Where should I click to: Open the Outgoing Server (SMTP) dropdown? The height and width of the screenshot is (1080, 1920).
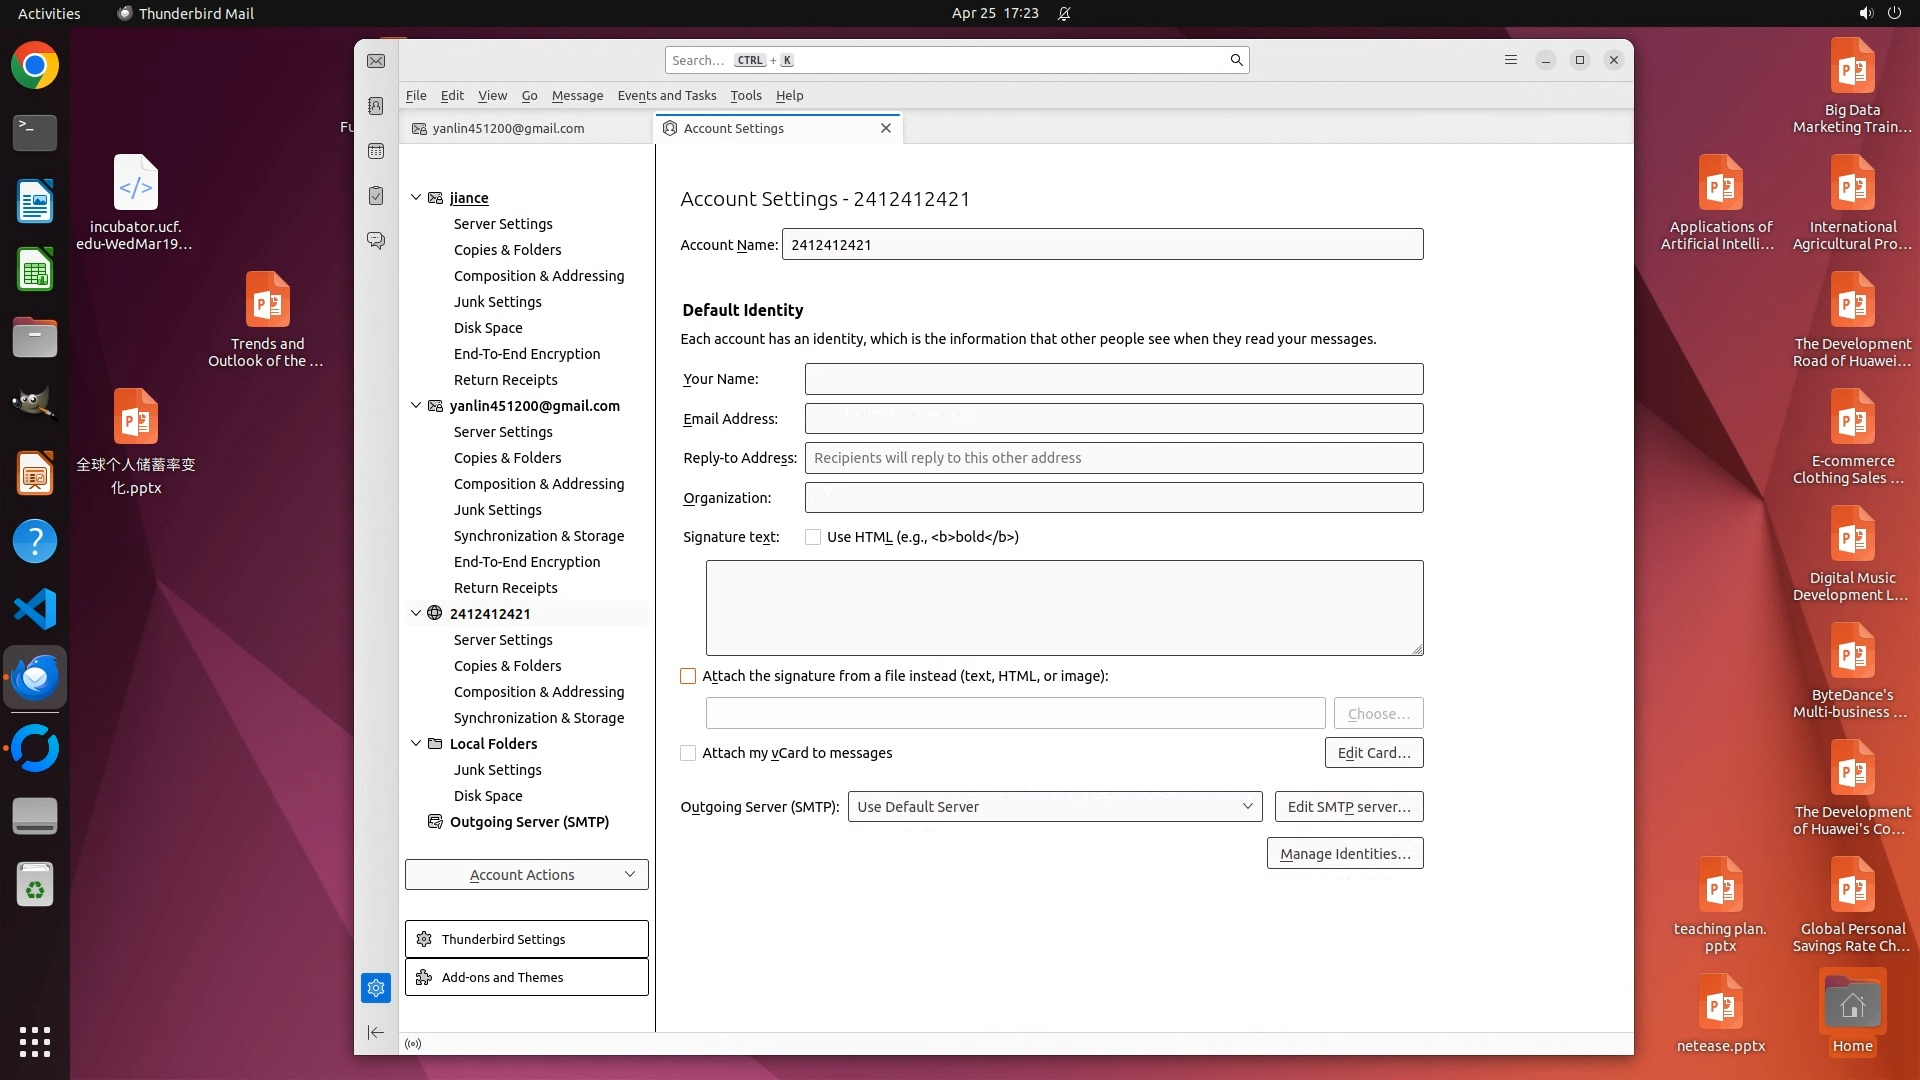(1054, 807)
